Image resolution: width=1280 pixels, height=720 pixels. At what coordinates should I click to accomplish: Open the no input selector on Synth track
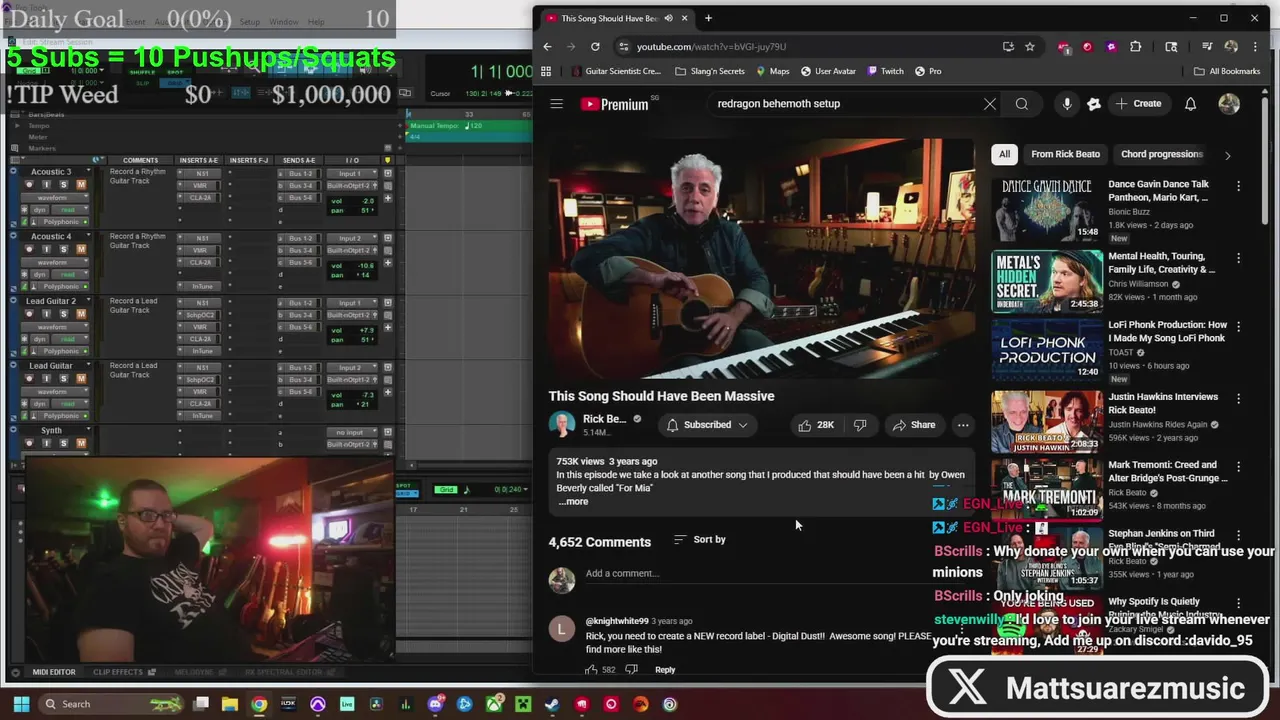click(x=350, y=432)
